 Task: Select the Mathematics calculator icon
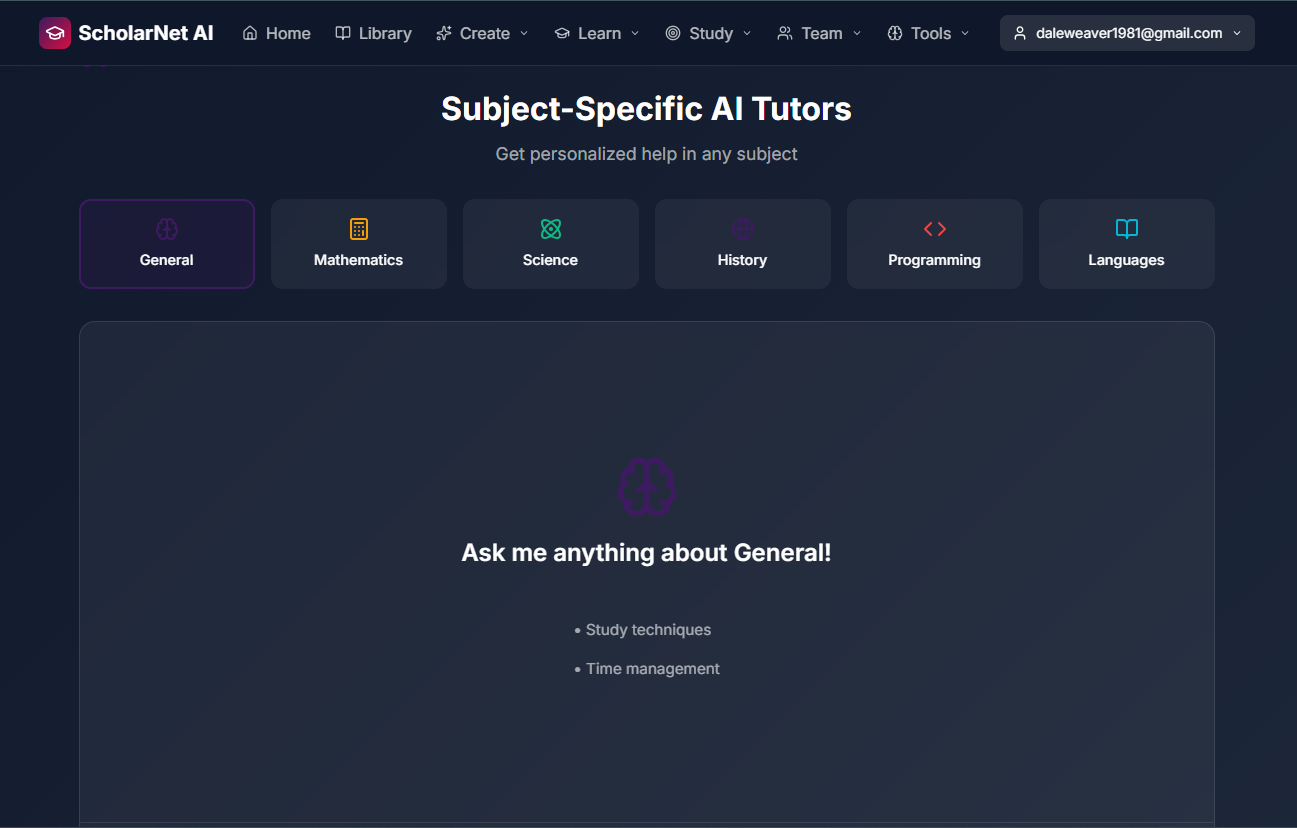click(x=358, y=228)
